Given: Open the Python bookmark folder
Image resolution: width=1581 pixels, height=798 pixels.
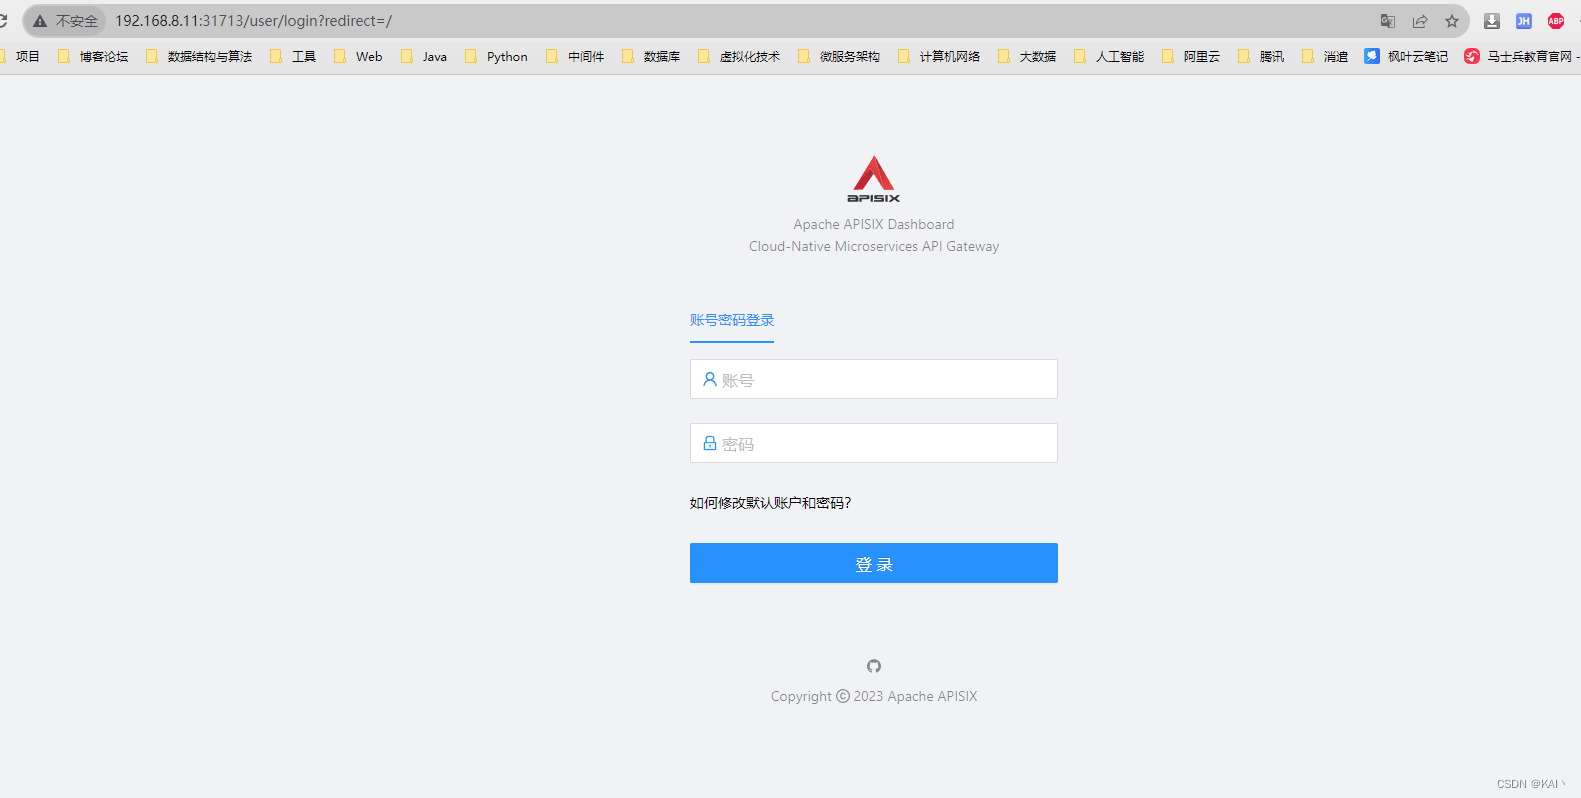Looking at the screenshot, I should pos(496,57).
